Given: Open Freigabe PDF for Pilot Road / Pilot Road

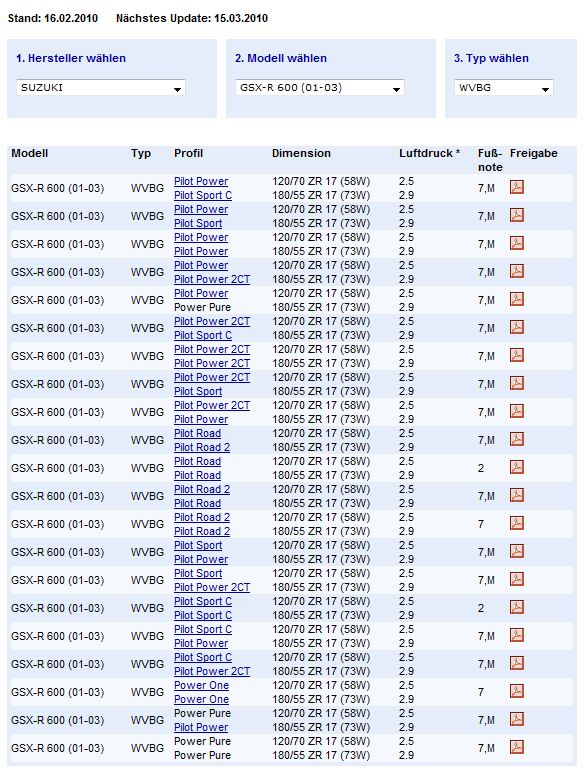Looking at the screenshot, I should 517,467.
